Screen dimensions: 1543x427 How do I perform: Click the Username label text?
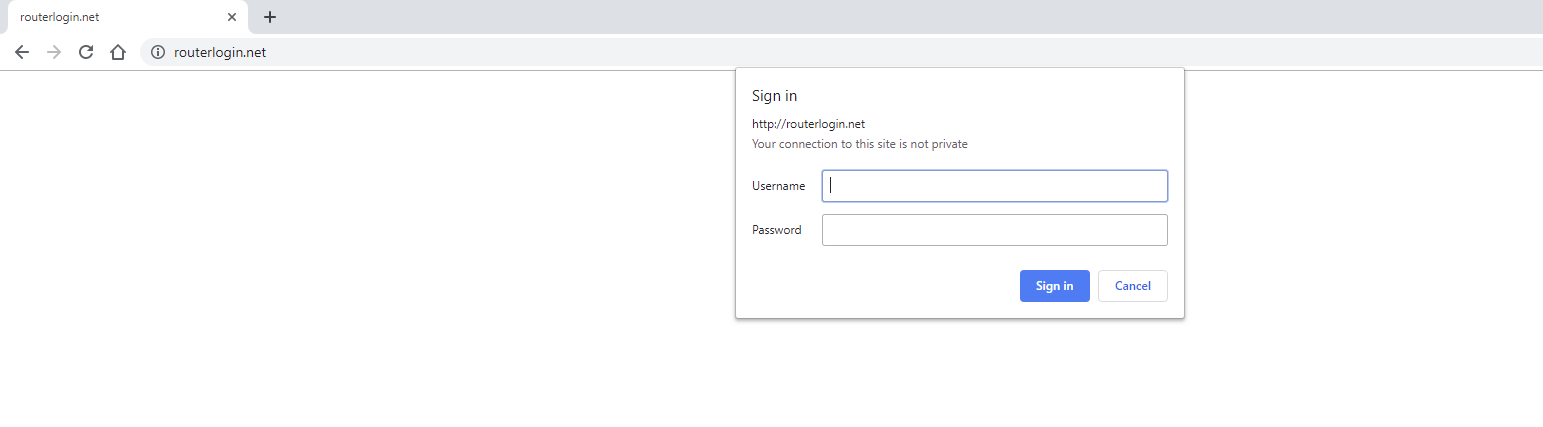[778, 186]
